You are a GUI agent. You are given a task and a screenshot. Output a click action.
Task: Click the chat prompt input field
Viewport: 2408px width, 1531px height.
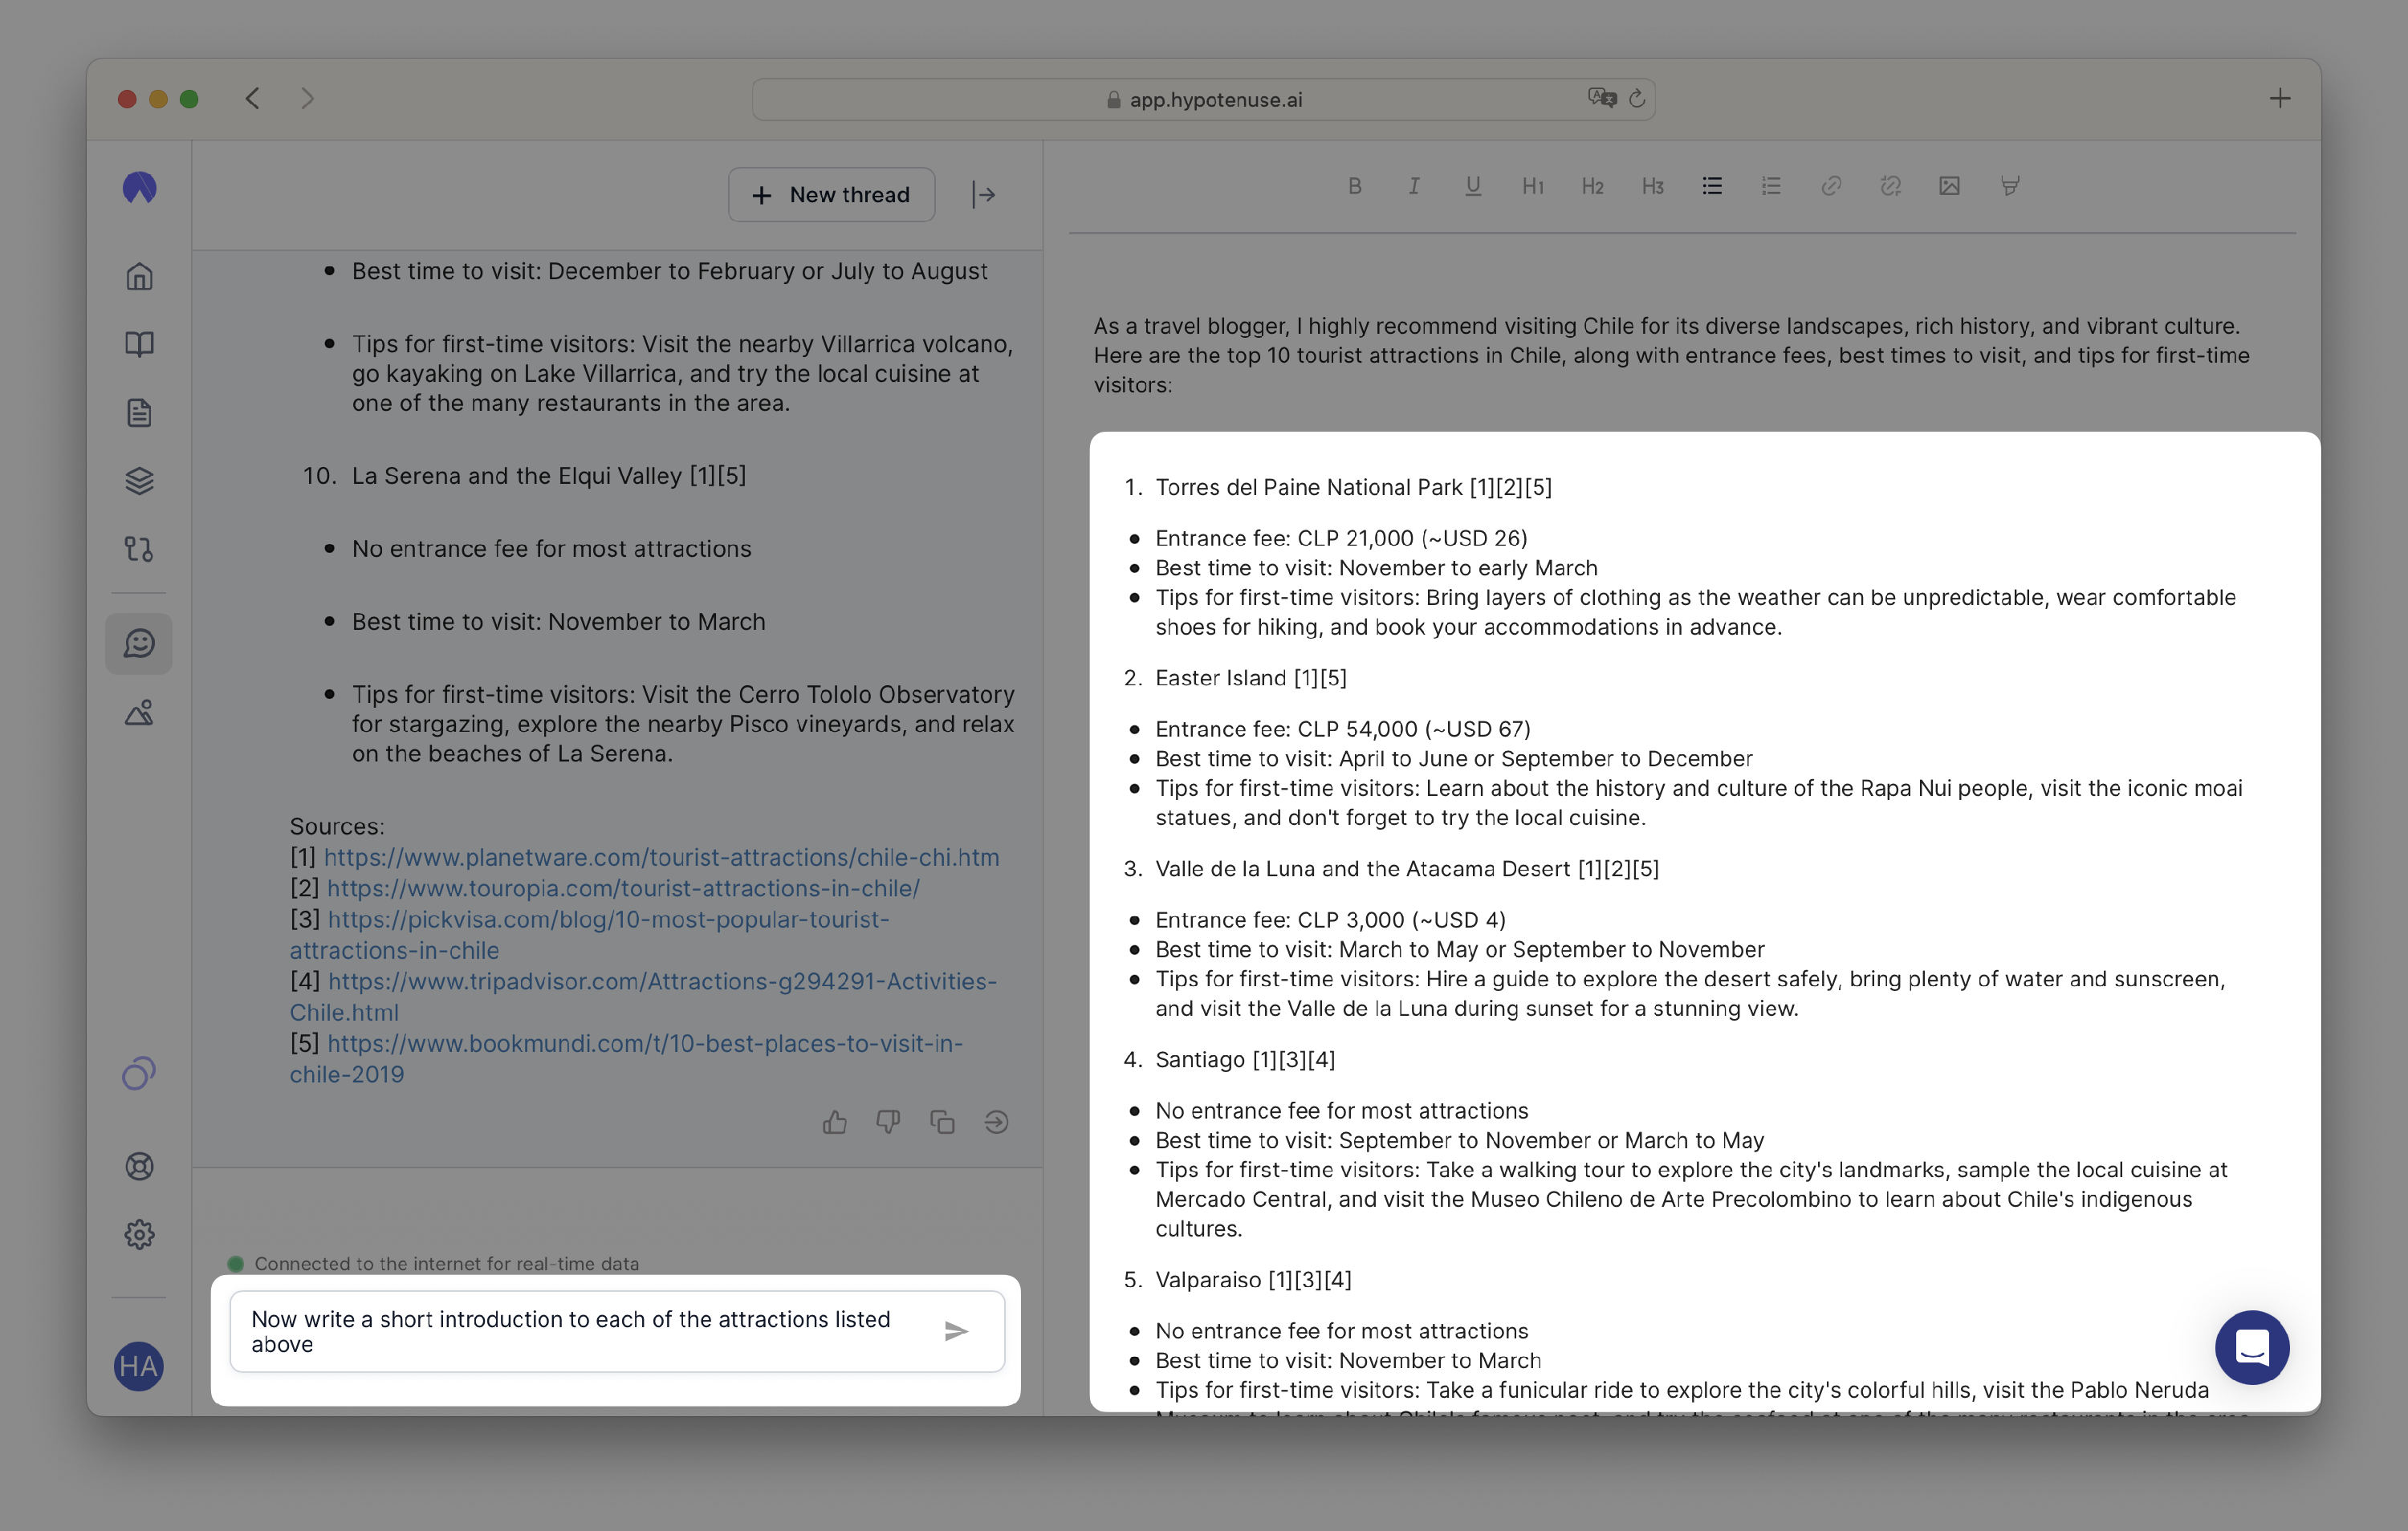click(x=580, y=1331)
